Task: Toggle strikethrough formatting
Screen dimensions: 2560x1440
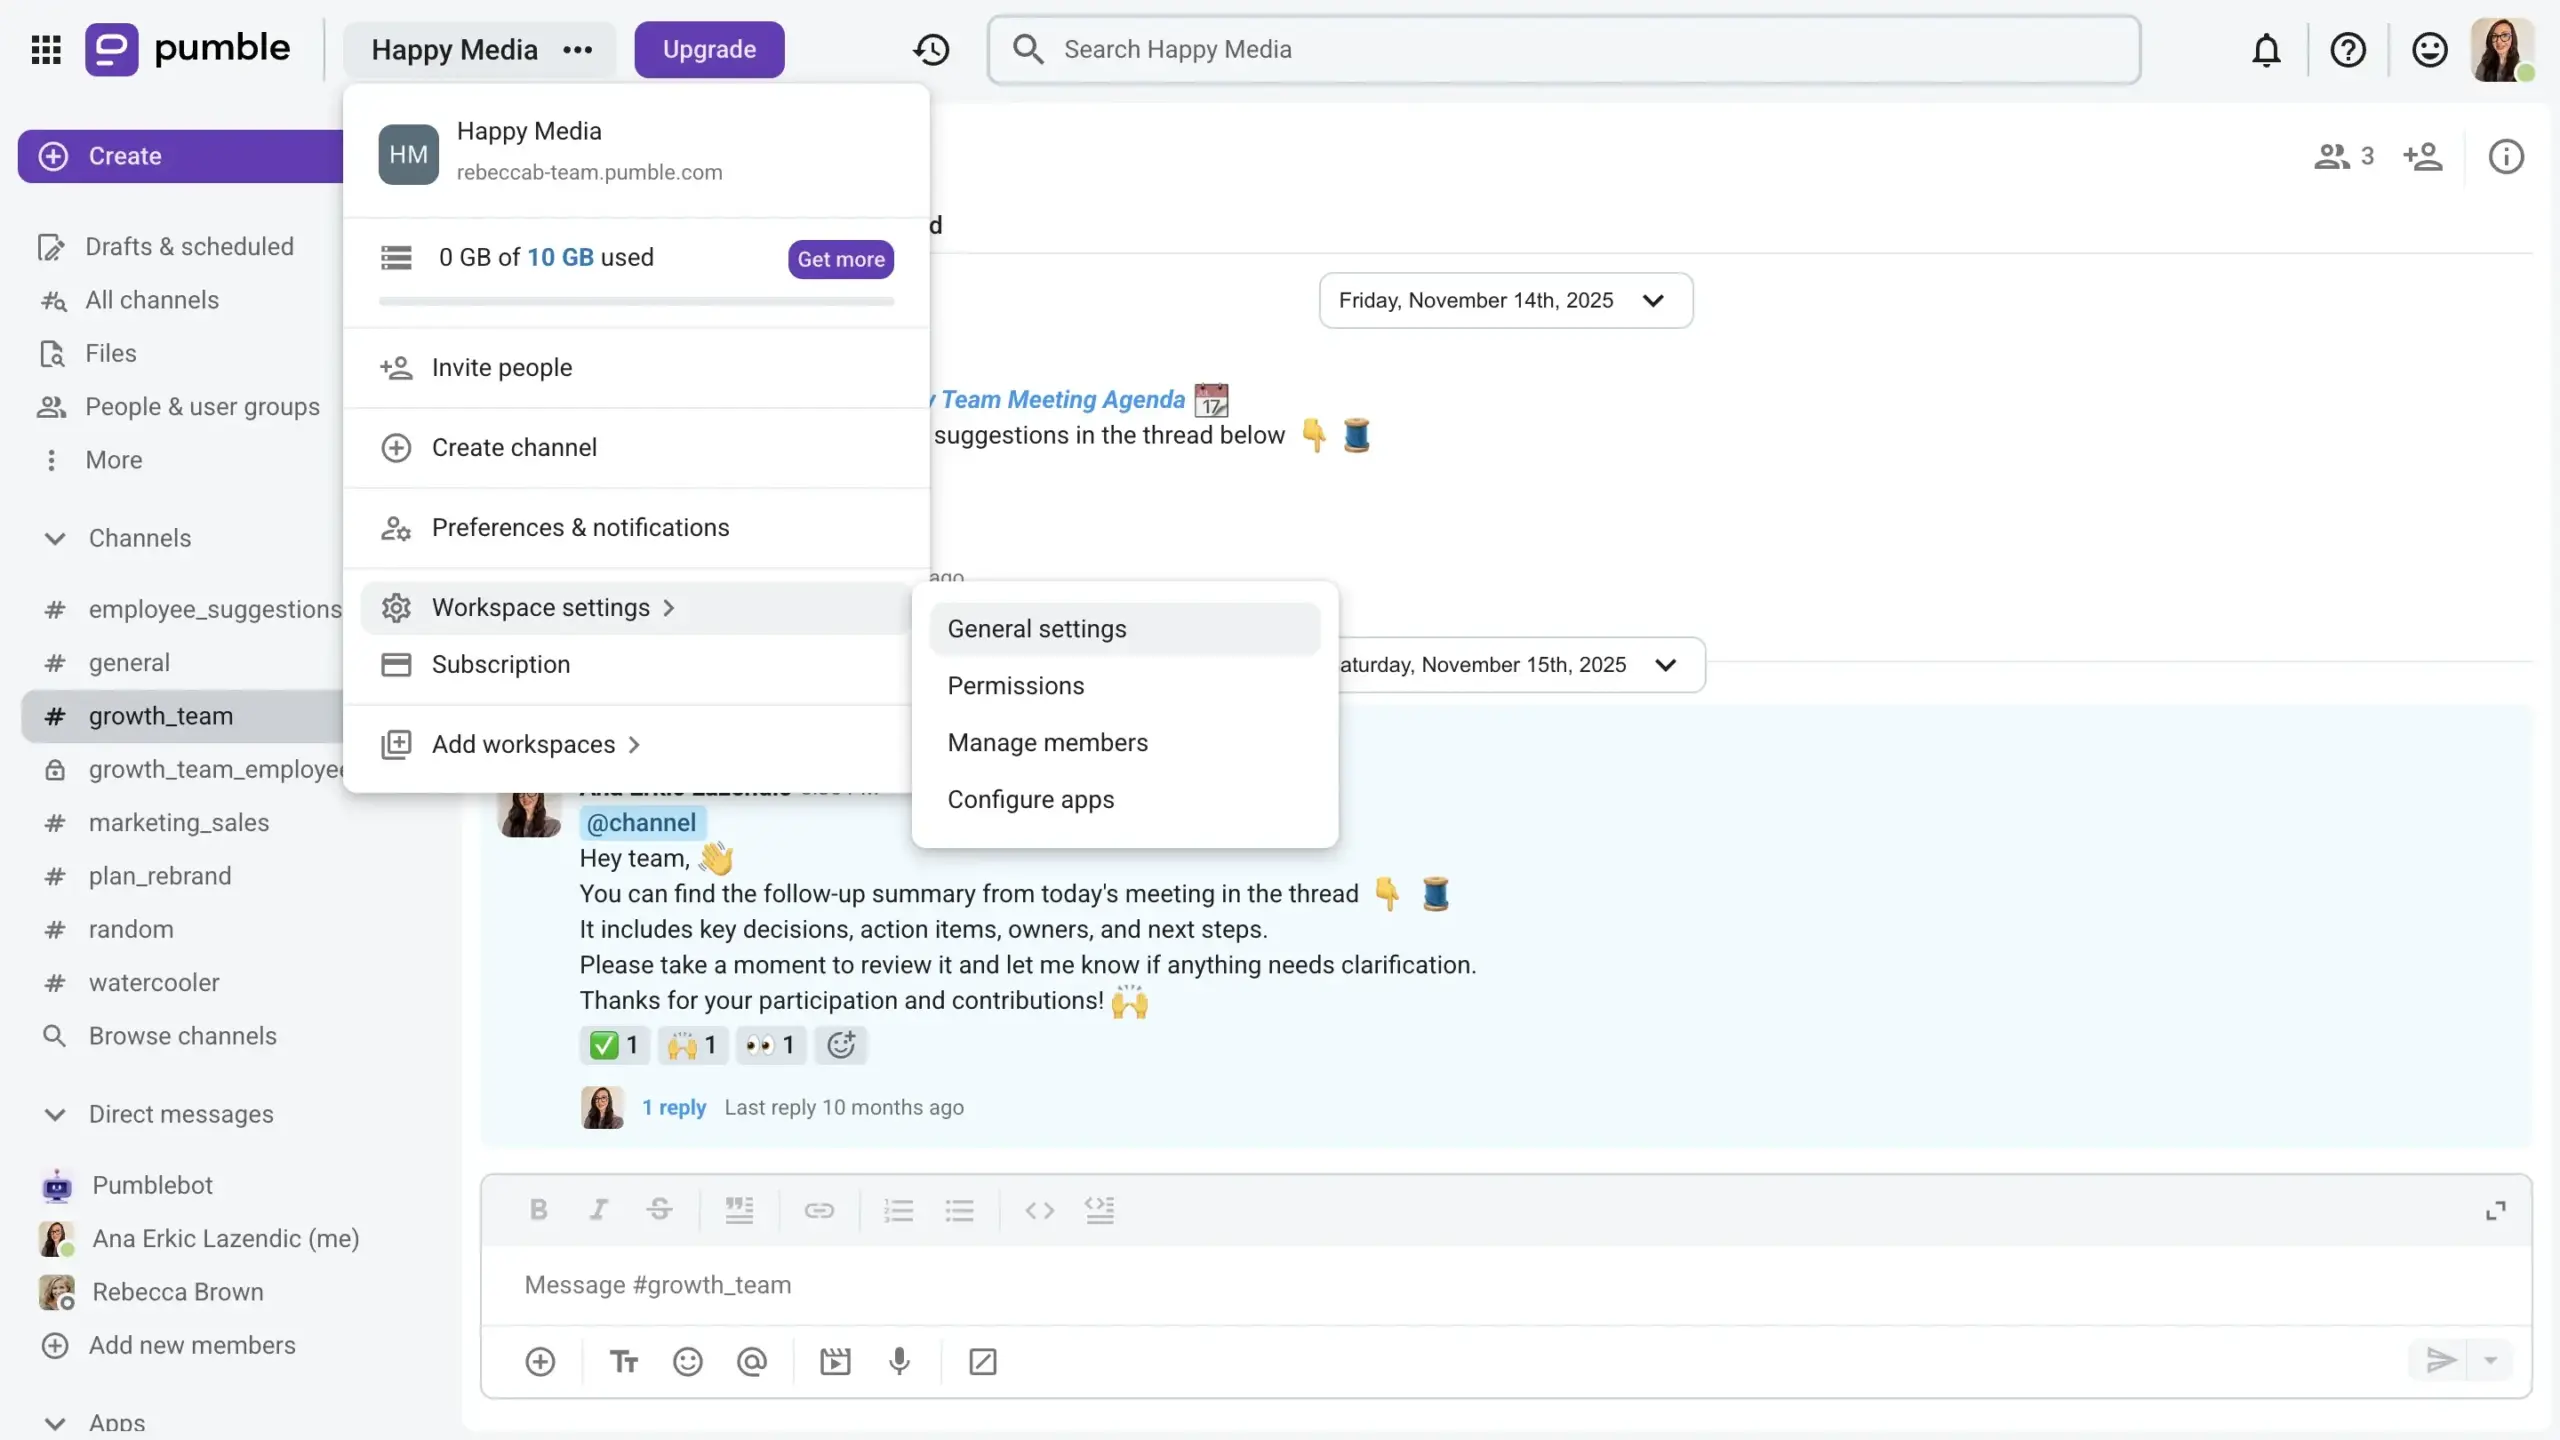Action: (659, 1210)
